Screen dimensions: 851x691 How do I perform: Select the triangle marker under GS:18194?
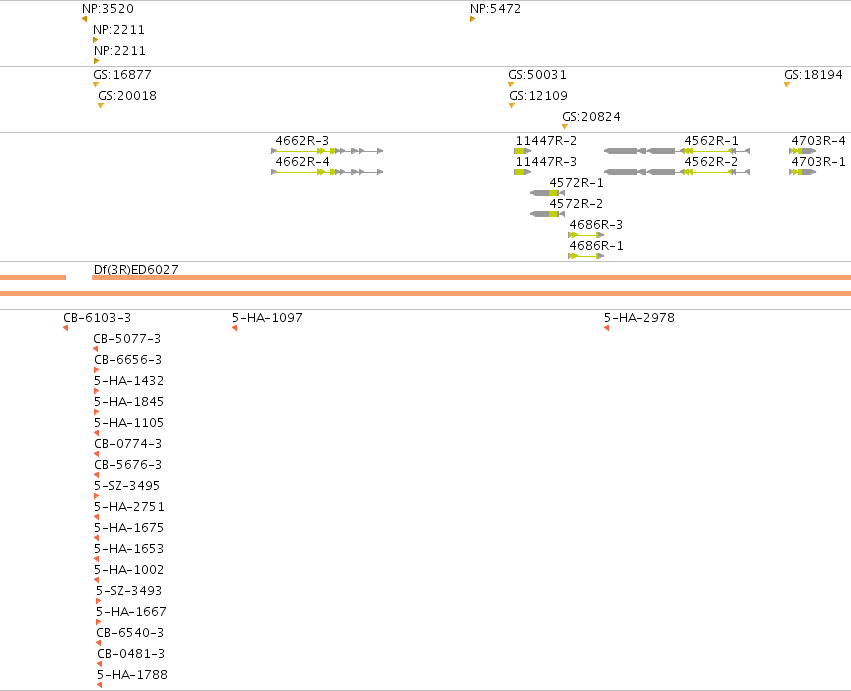pos(786,84)
